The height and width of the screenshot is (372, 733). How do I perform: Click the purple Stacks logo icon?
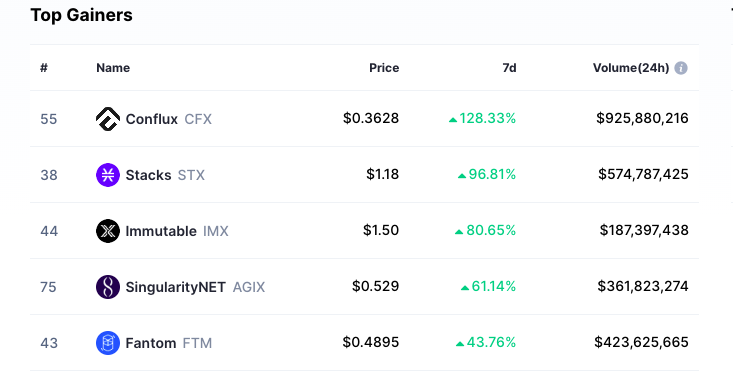point(108,175)
